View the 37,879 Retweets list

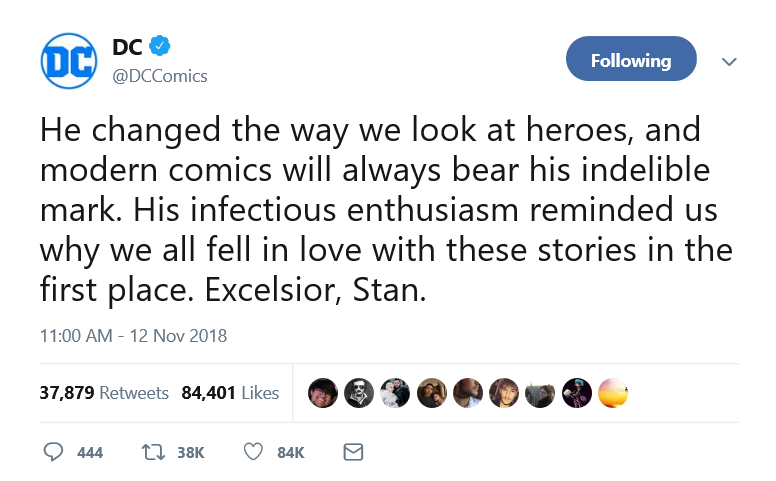click(x=104, y=393)
